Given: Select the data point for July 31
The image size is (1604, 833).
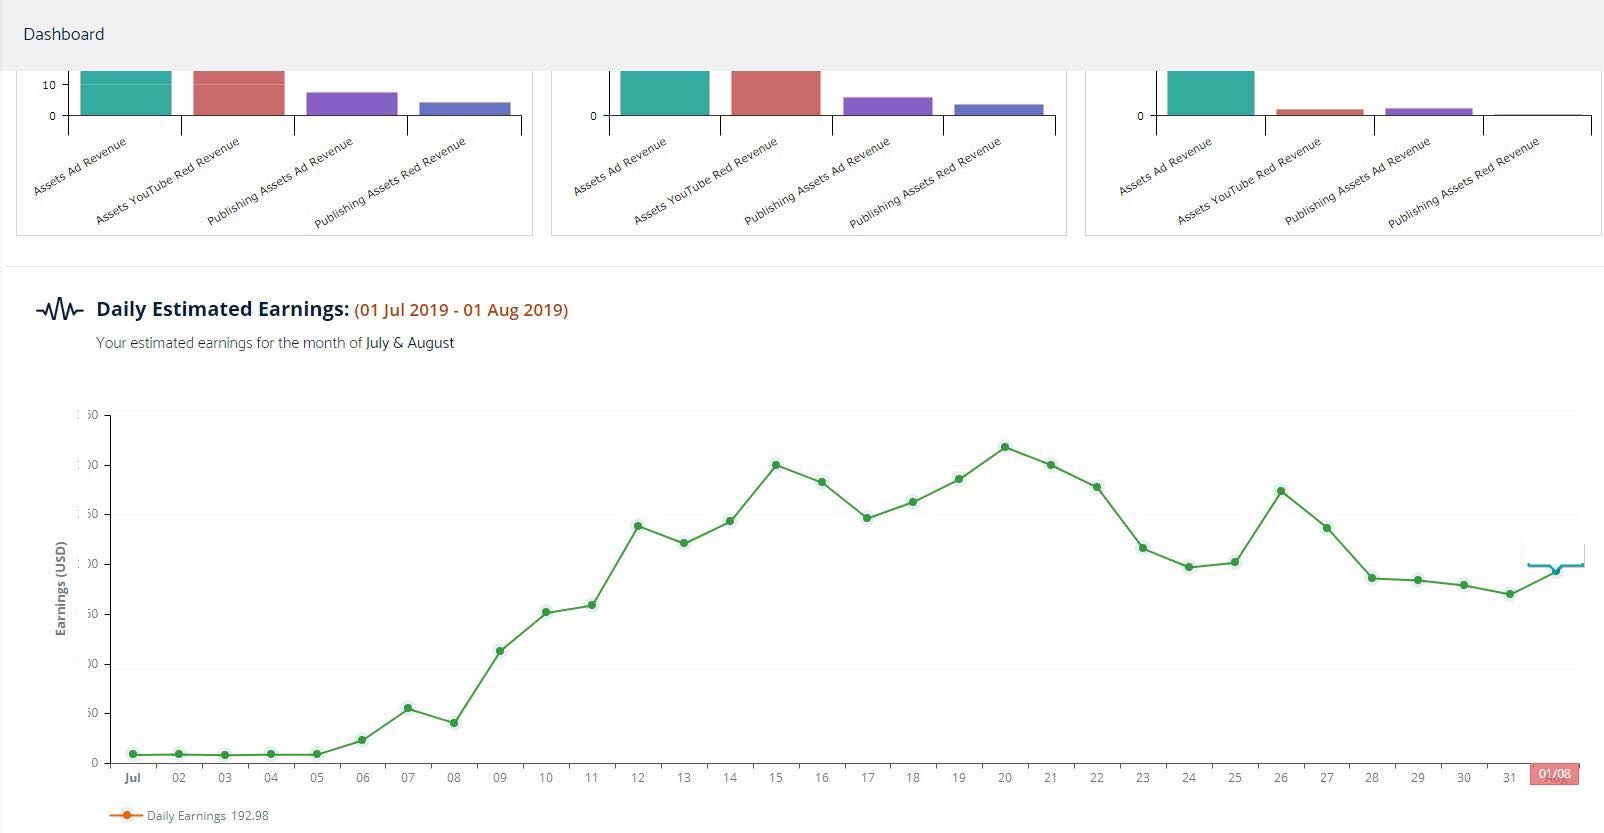Looking at the screenshot, I should tap(1510, 594).
